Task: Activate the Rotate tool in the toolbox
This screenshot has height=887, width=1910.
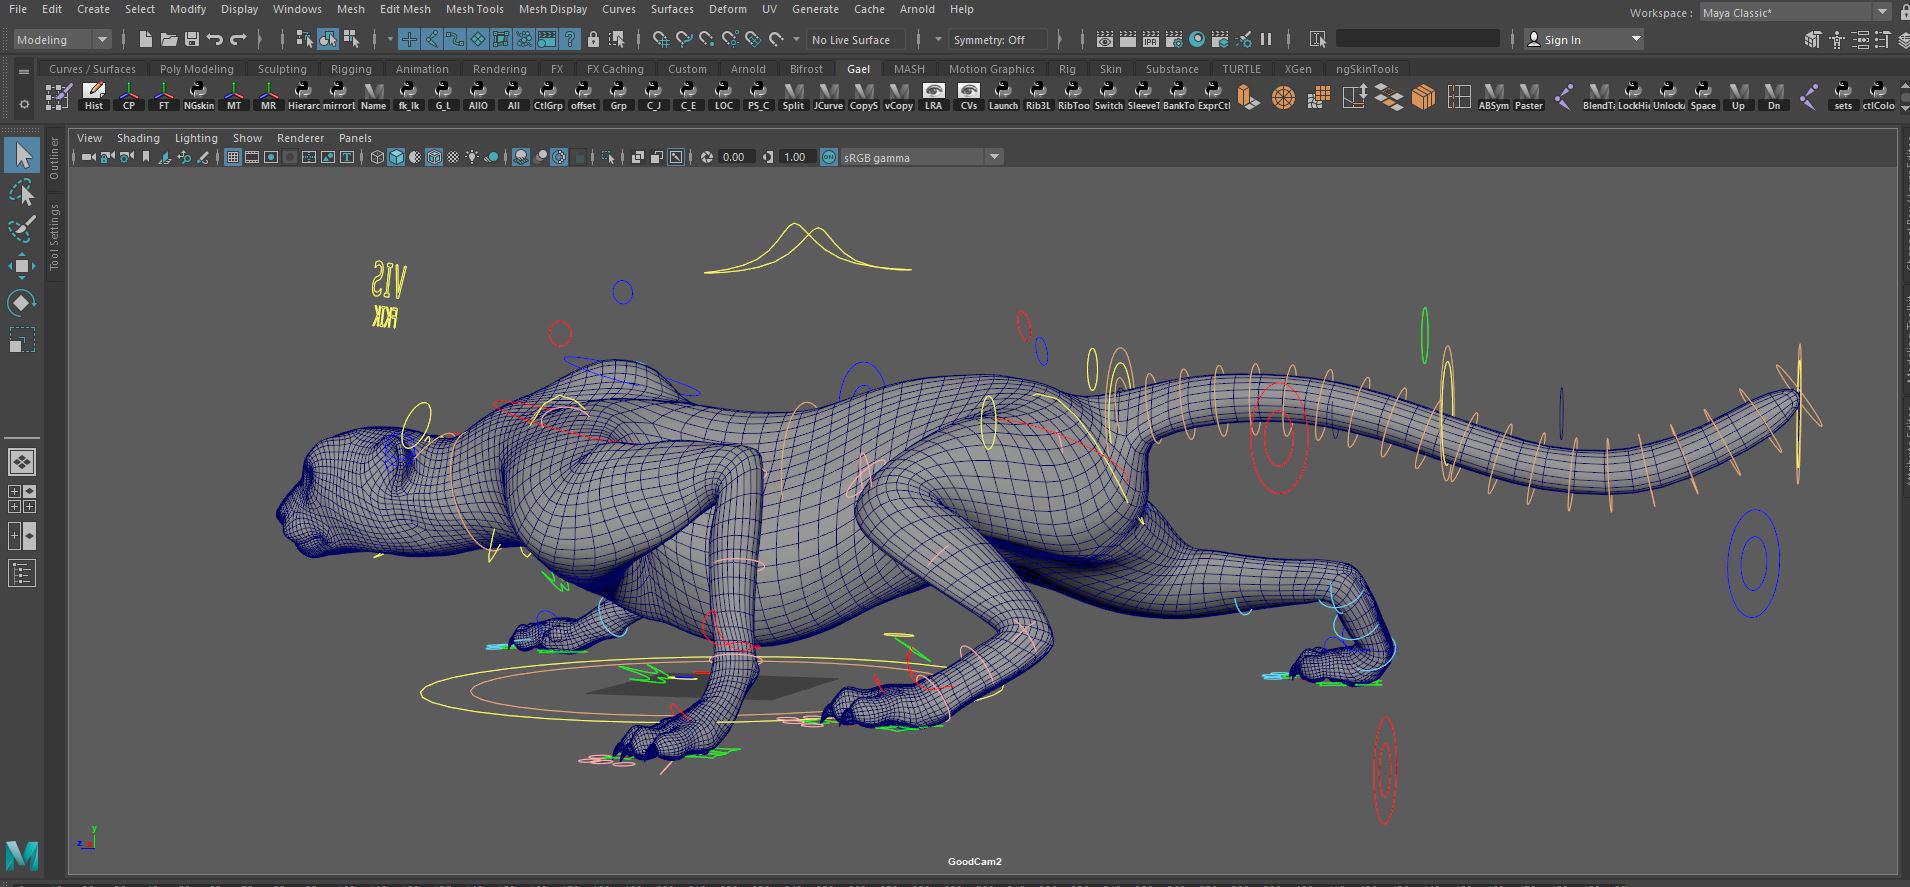Action: click(21, 302)
